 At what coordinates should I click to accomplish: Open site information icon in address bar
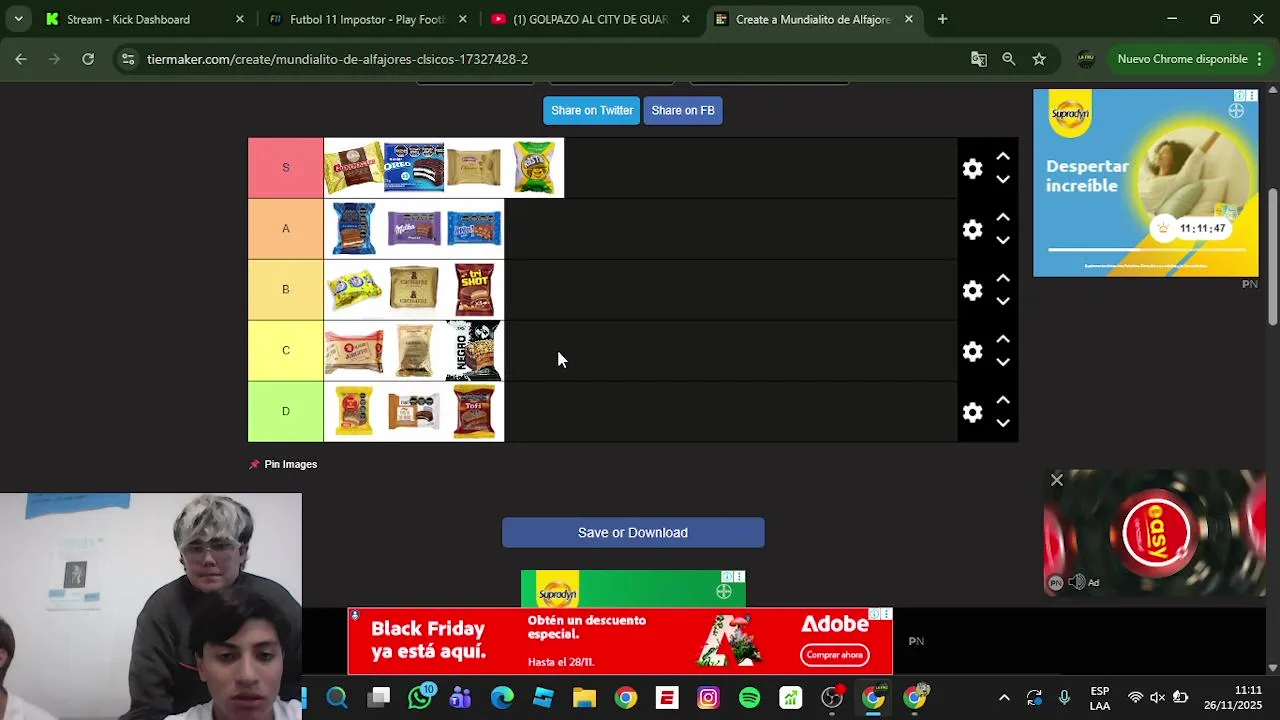(127, 59)
